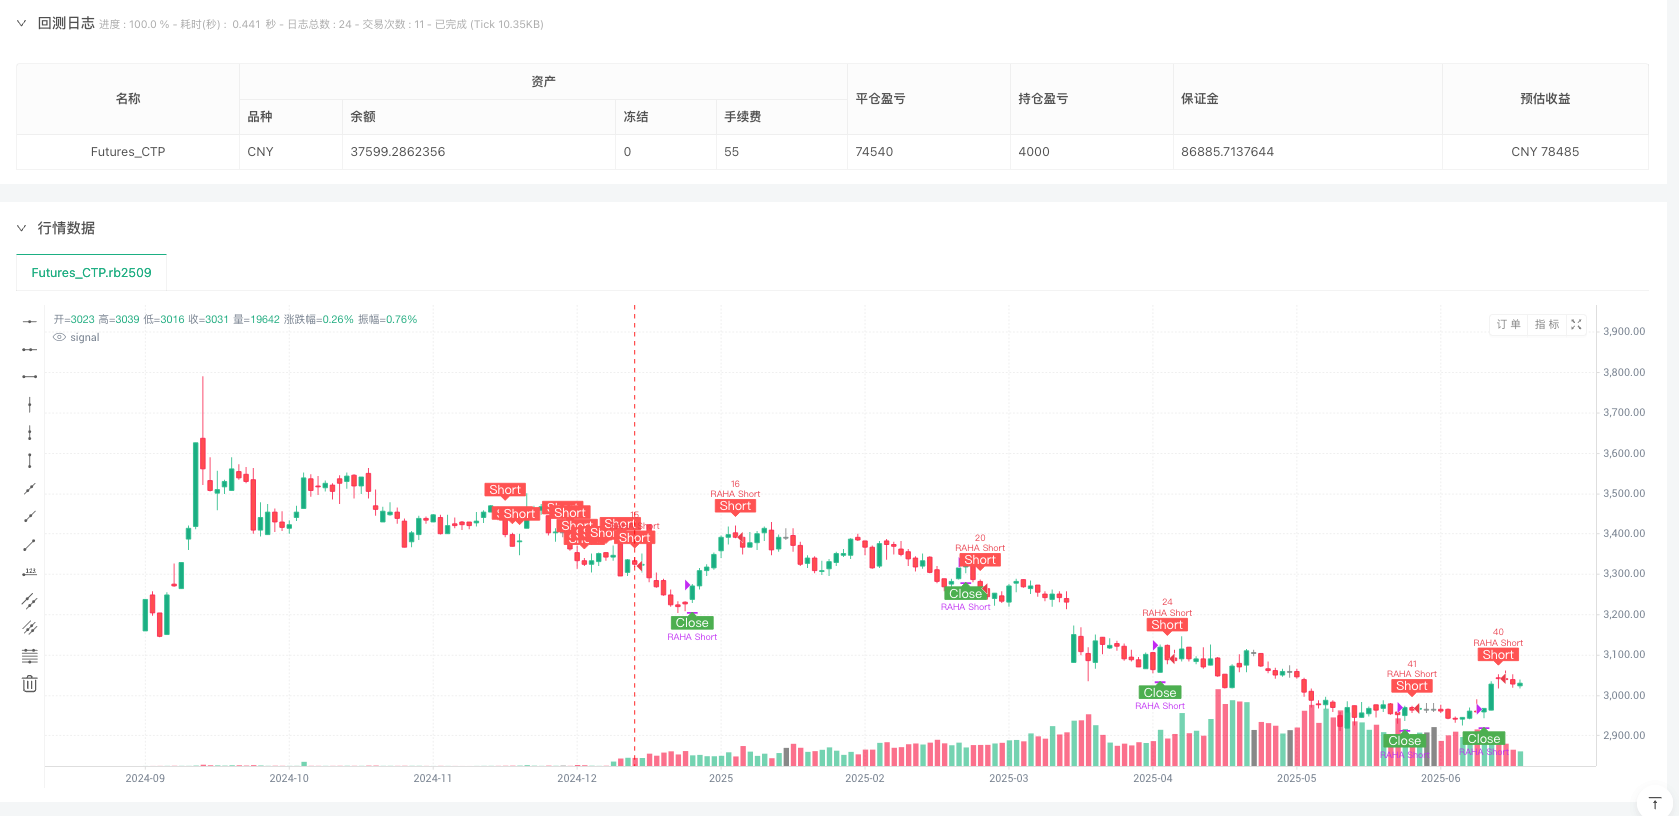Click the 3,000.00 price axis label
The image size is (1679, 816).
(1624, 695)
